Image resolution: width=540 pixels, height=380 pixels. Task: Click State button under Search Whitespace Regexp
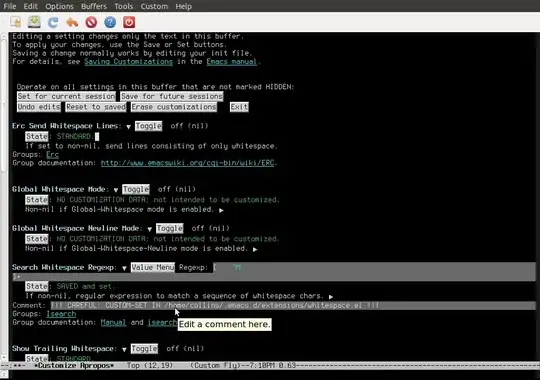[37, 287]
